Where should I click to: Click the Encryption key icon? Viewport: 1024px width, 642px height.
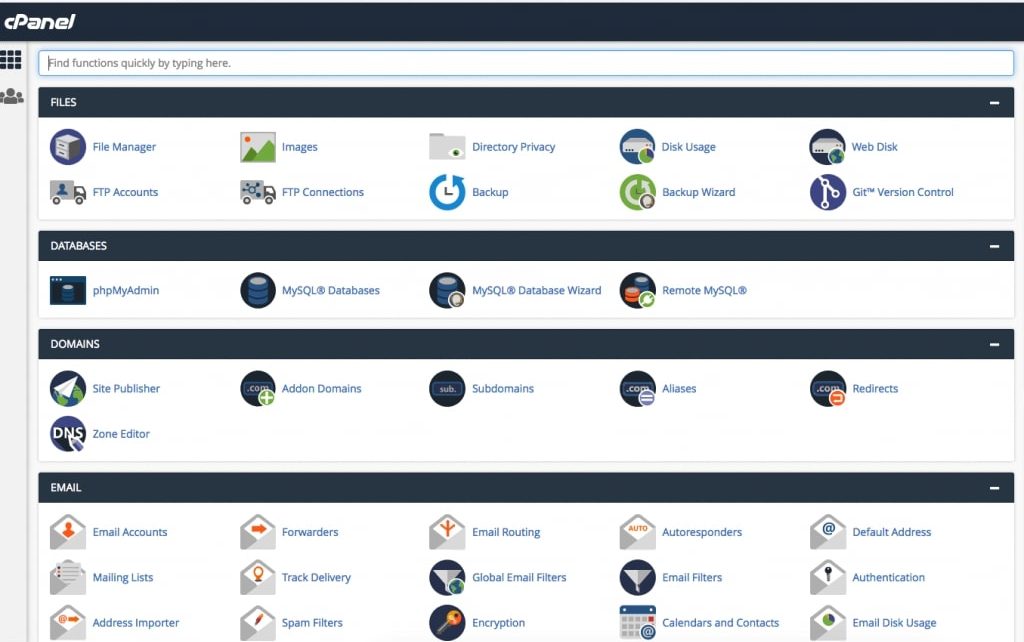[447, 623]
